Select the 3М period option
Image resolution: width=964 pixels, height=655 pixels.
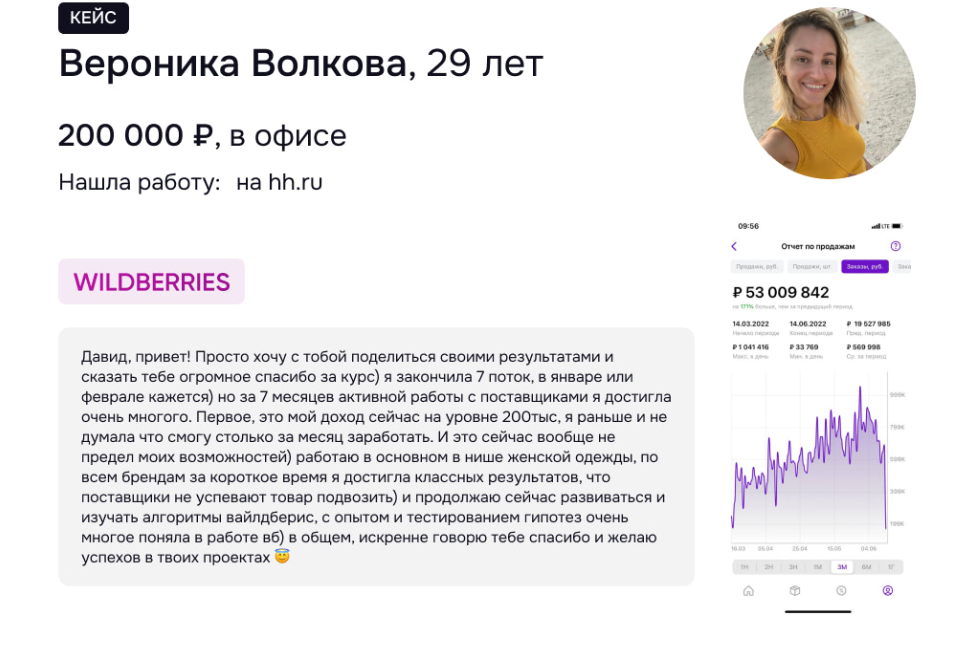(842, 567)
